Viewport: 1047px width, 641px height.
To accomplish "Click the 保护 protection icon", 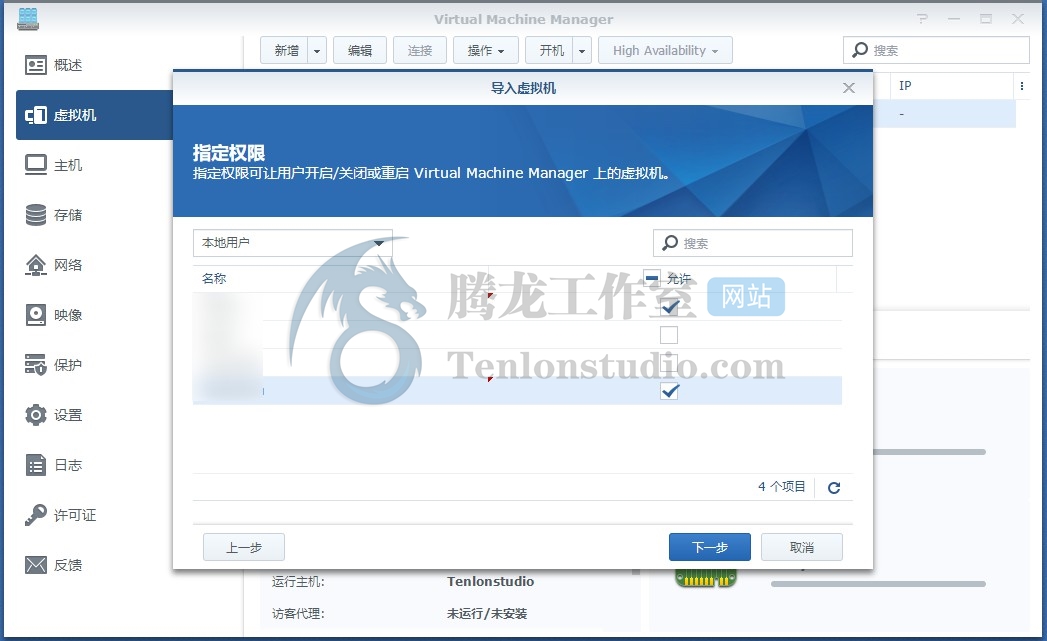I will click(35, 365).
